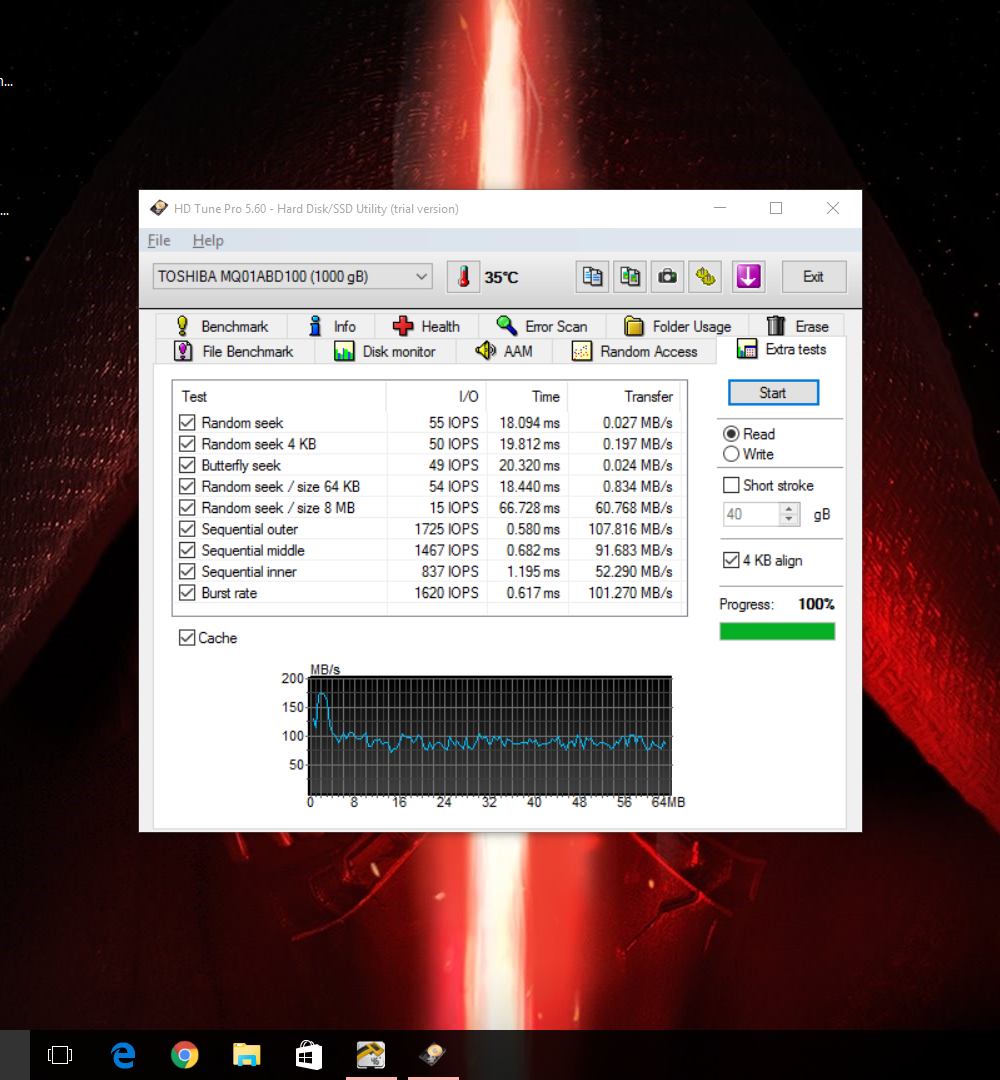The image size is (1000, 1080).
Task: Click the transfer rate graph
Action: coord(490,736)
